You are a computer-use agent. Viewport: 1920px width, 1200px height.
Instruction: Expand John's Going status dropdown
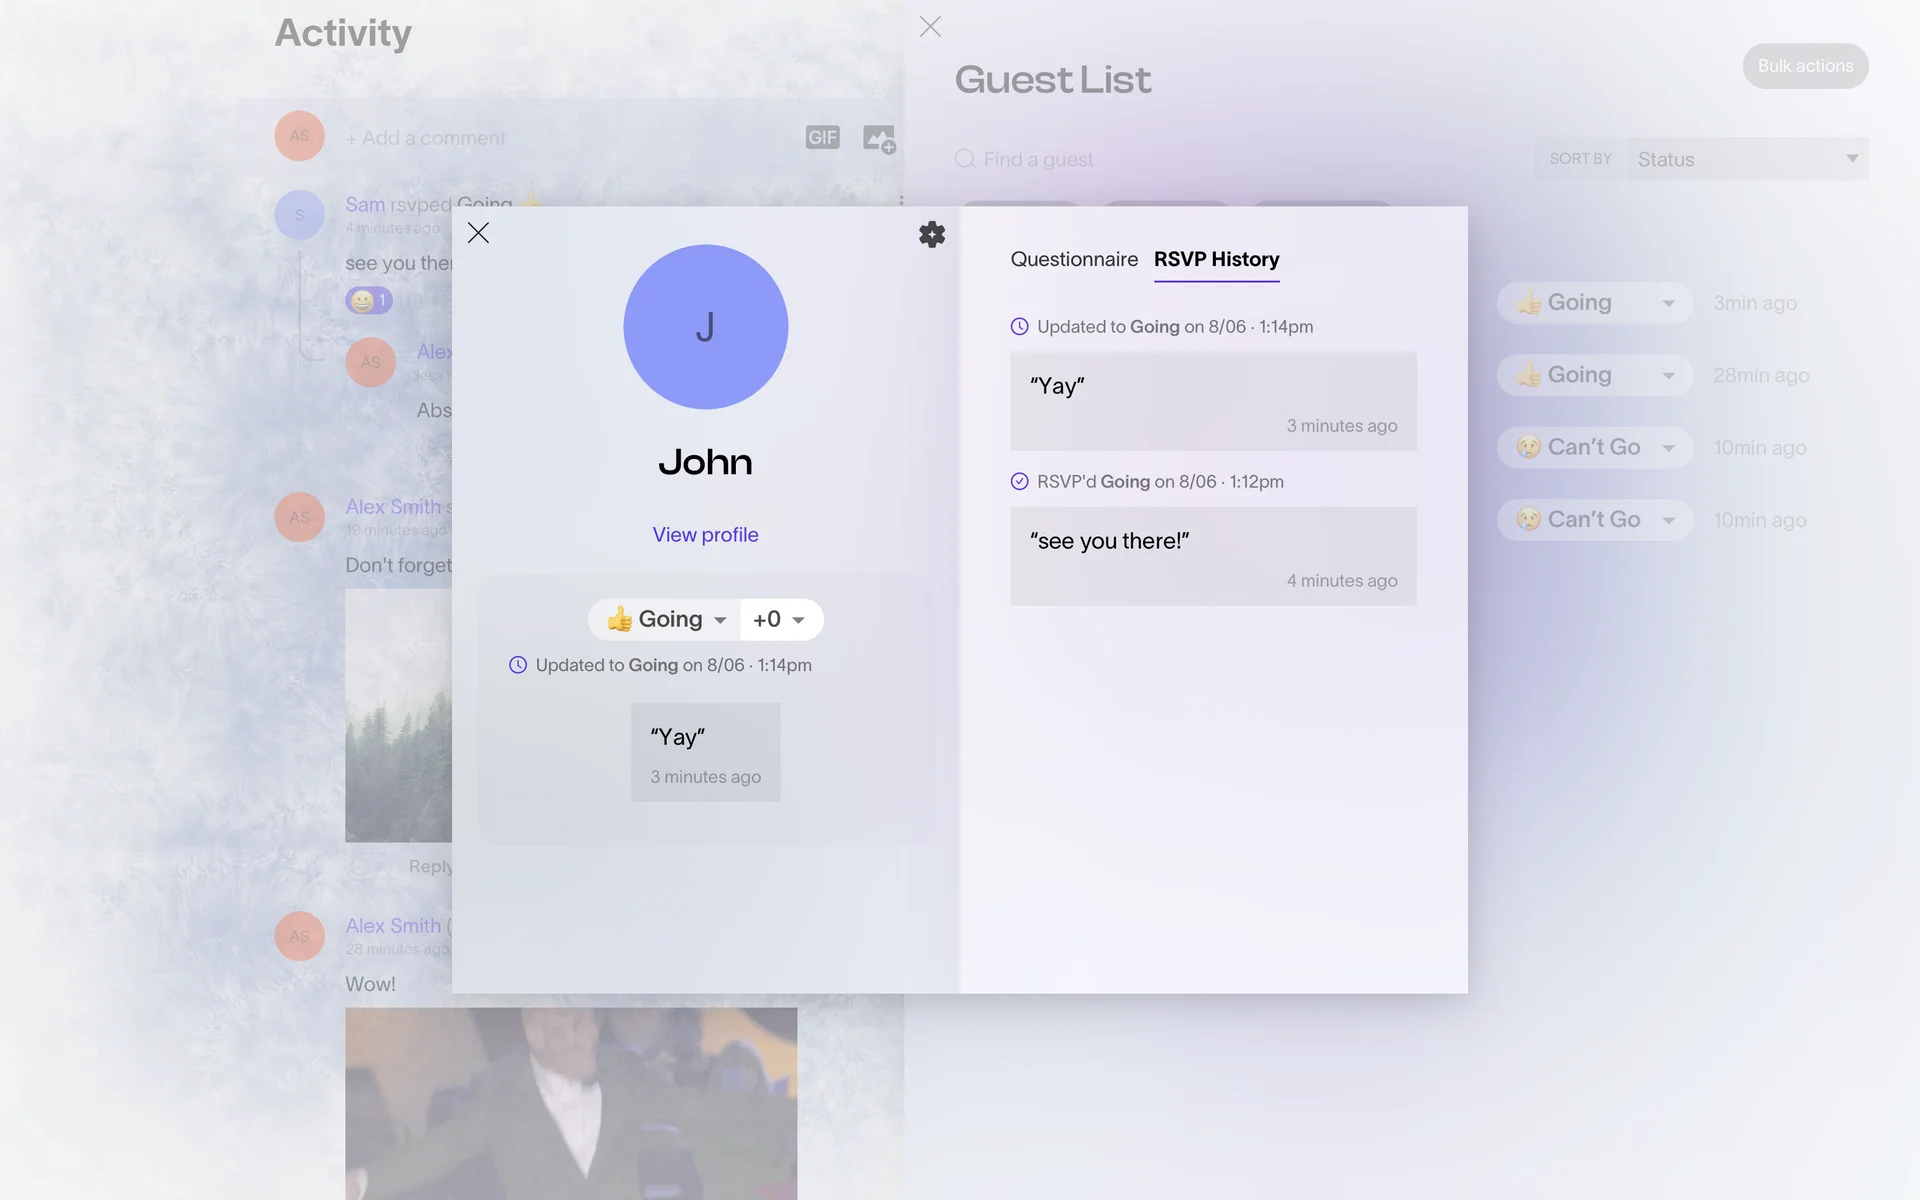666,620
